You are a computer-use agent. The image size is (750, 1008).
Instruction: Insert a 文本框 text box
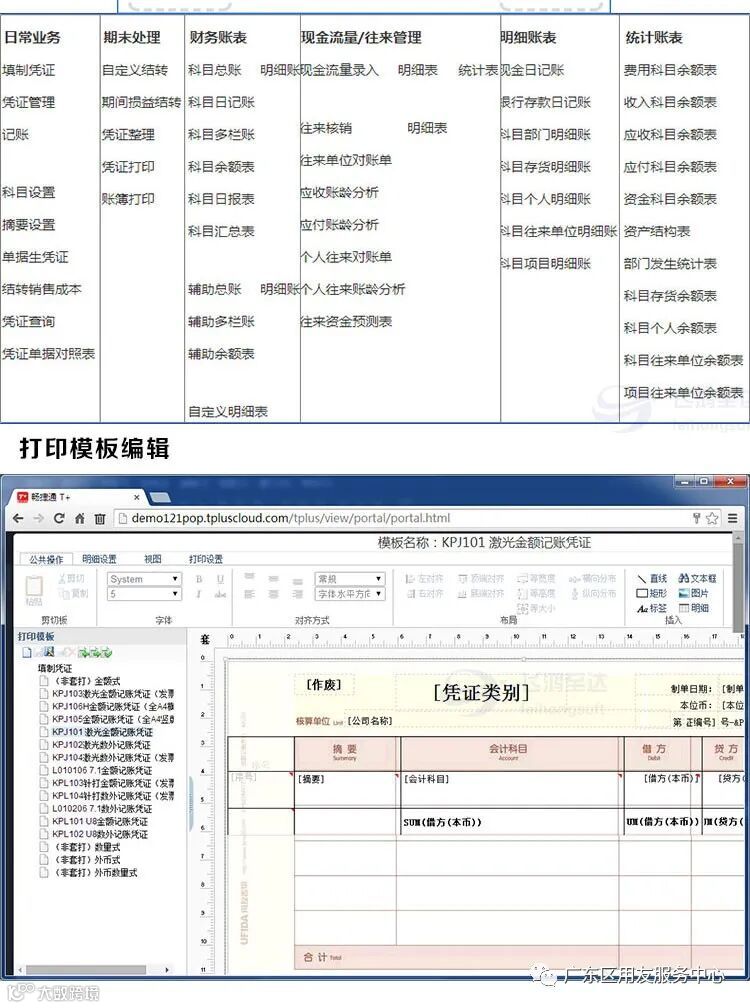[697, 579]
